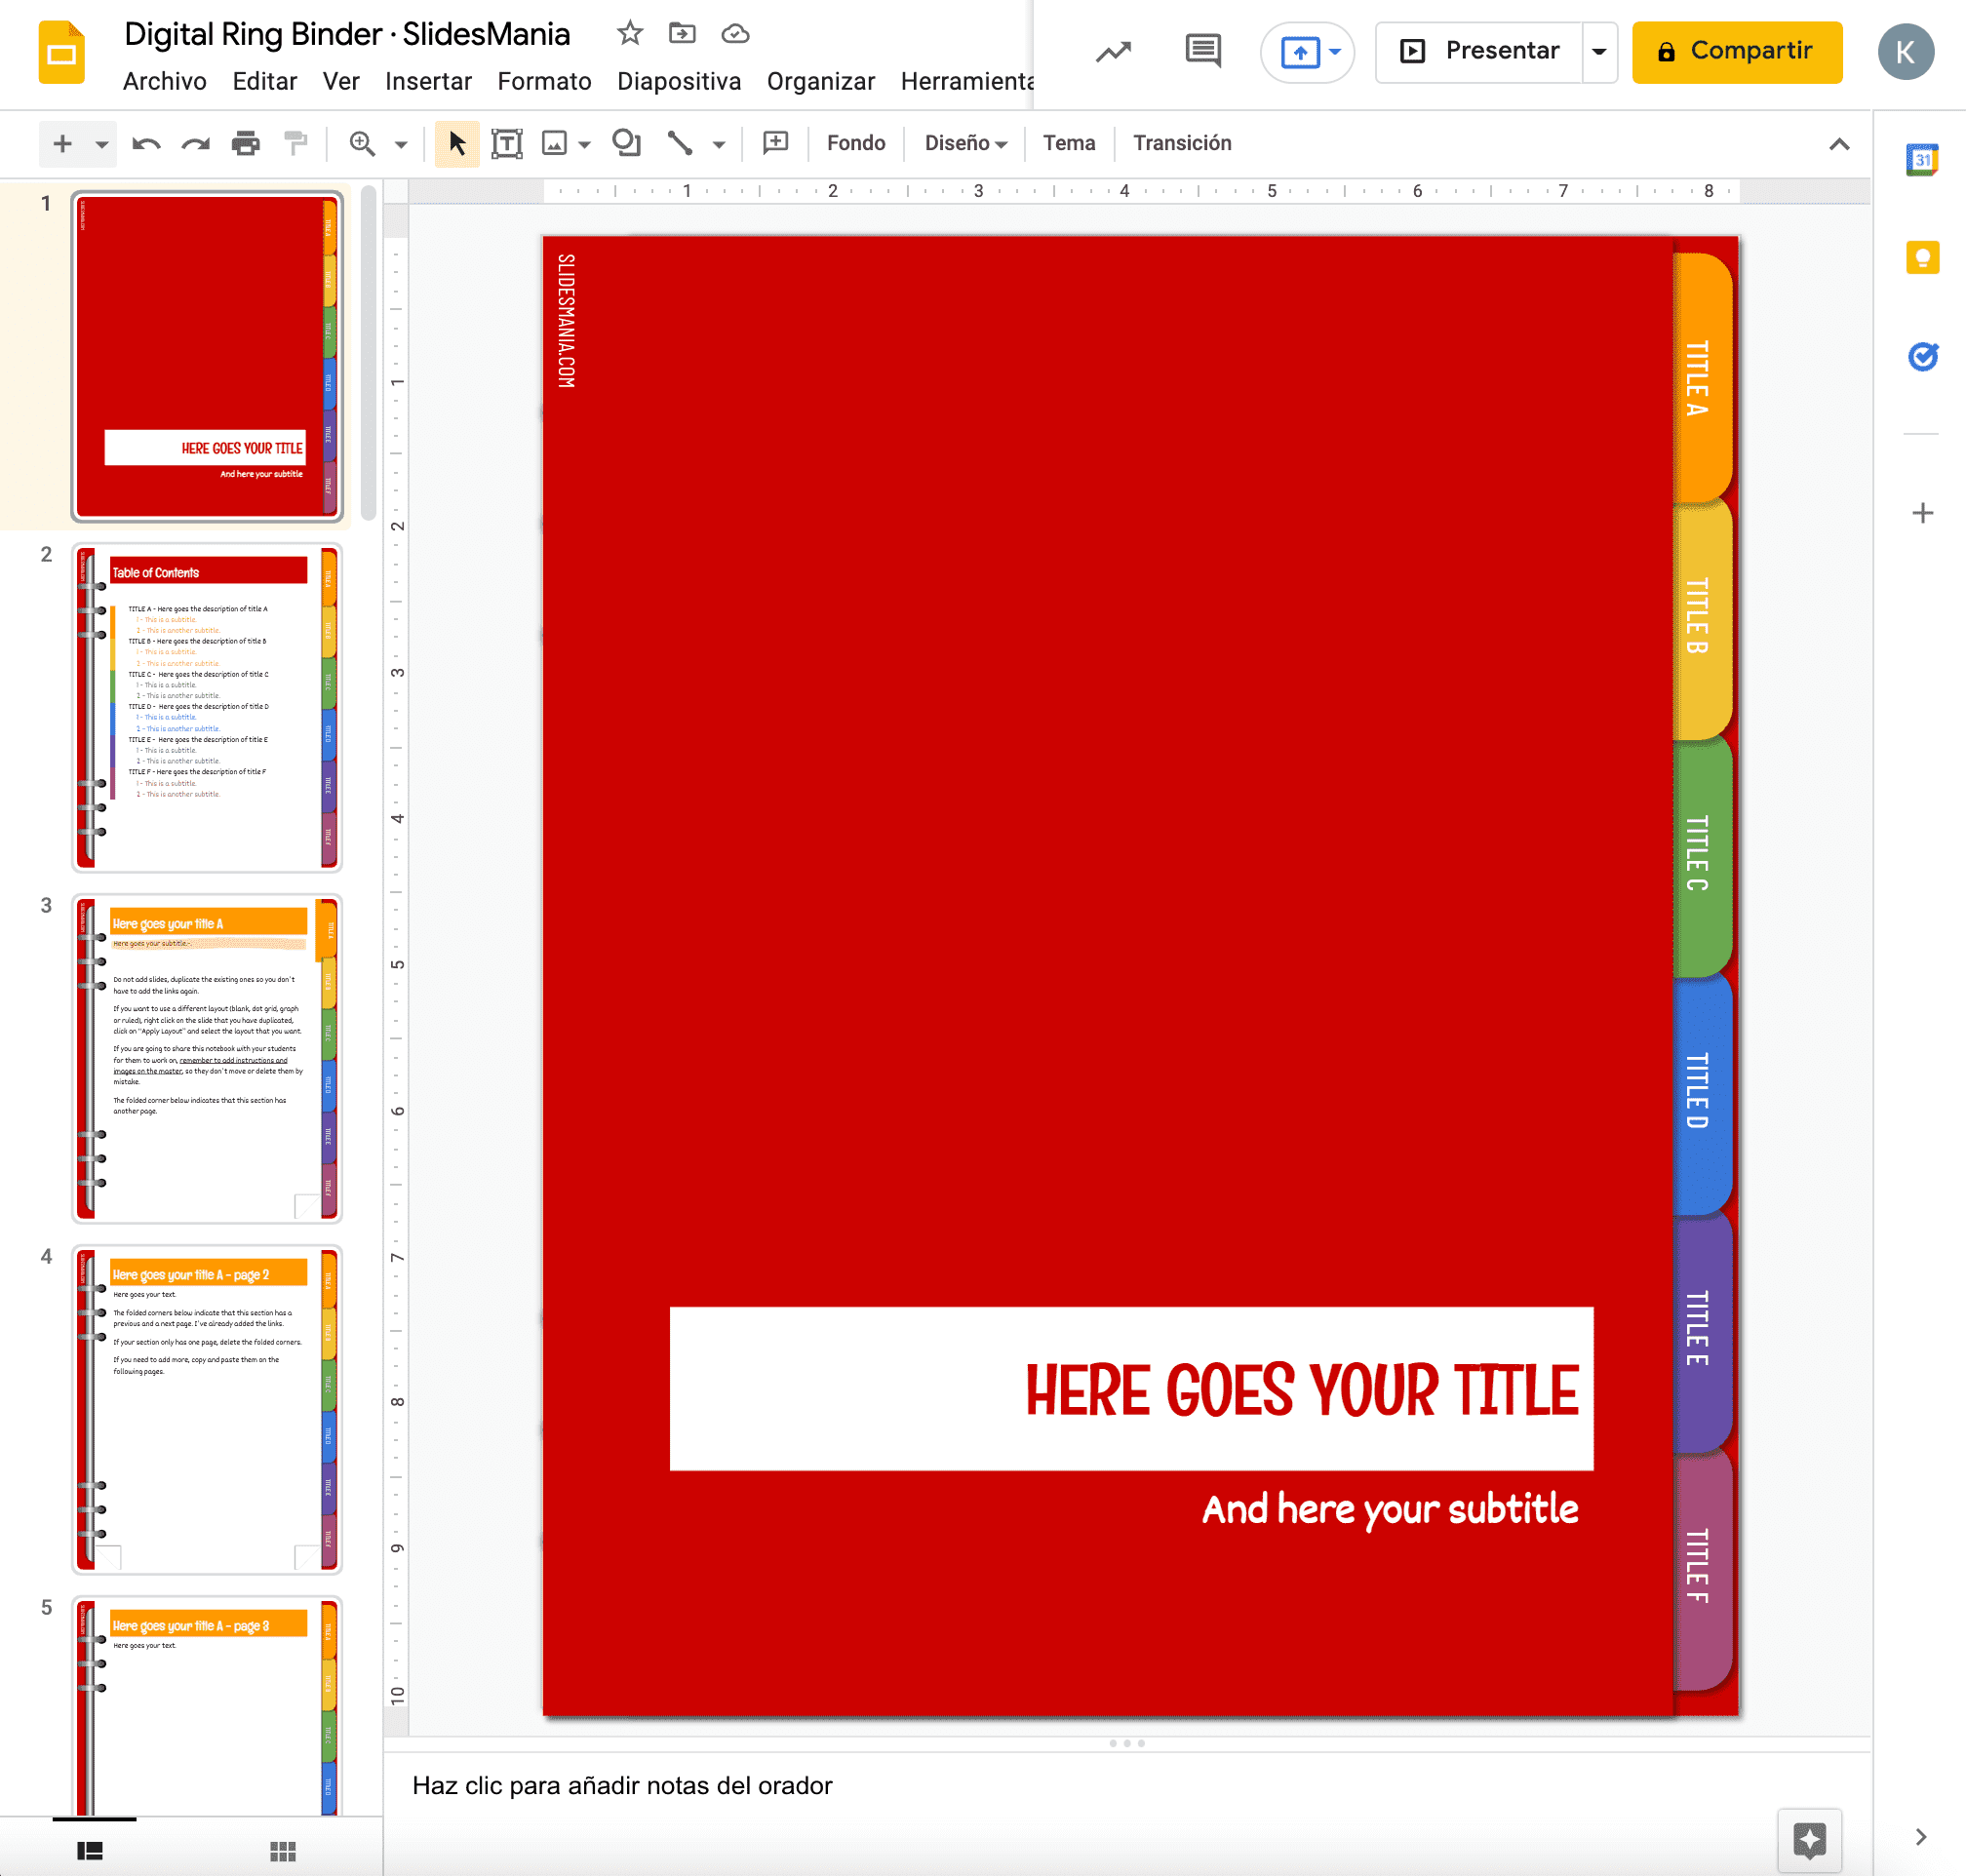Insert an image from the toolbar
1966x1876 pixels.
[557, 143]
